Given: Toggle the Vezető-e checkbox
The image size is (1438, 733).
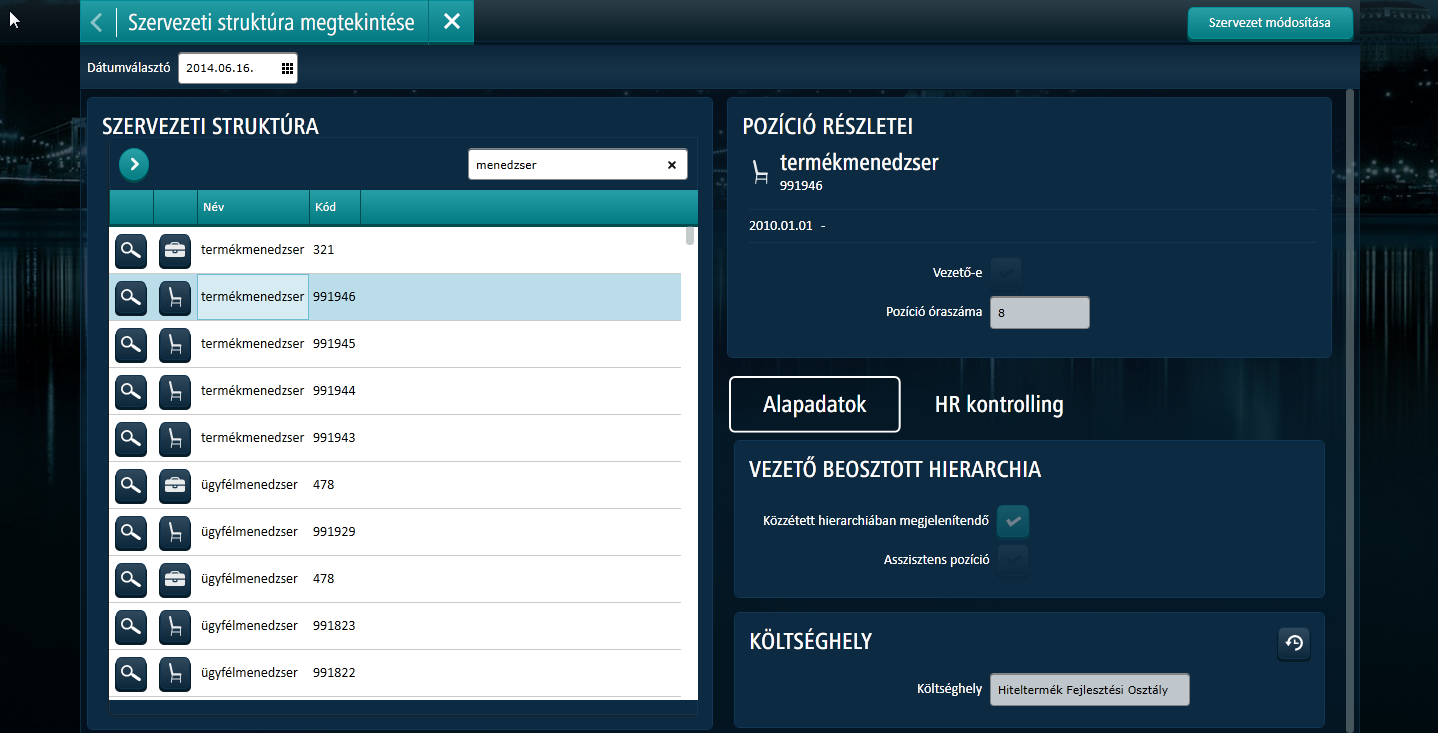Looking at the screenshot, I should pyautogui.click(x=1006, y=271).
